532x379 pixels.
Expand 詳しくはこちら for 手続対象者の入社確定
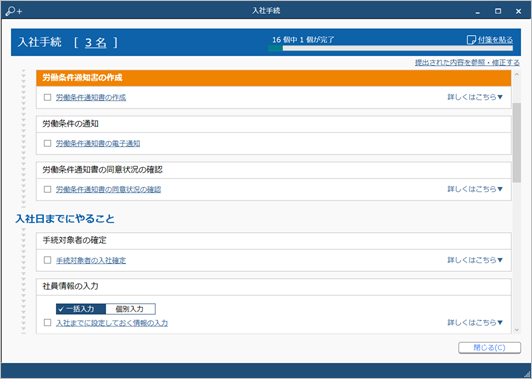(x=475, y=260)
